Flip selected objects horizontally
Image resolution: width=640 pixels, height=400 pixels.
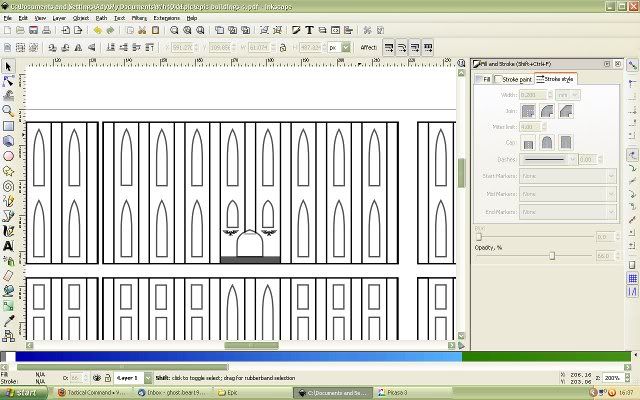click(x=78, y=48)
